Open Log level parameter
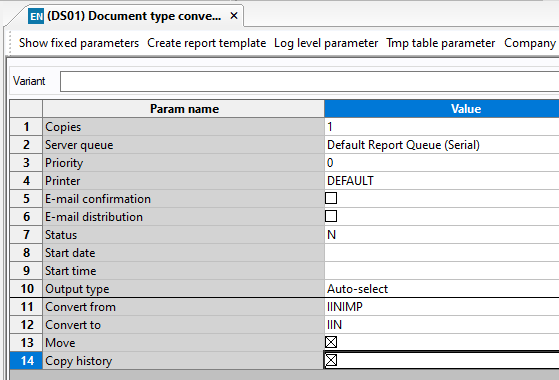Viewport: 559px width, 380px height. (326, 43)
